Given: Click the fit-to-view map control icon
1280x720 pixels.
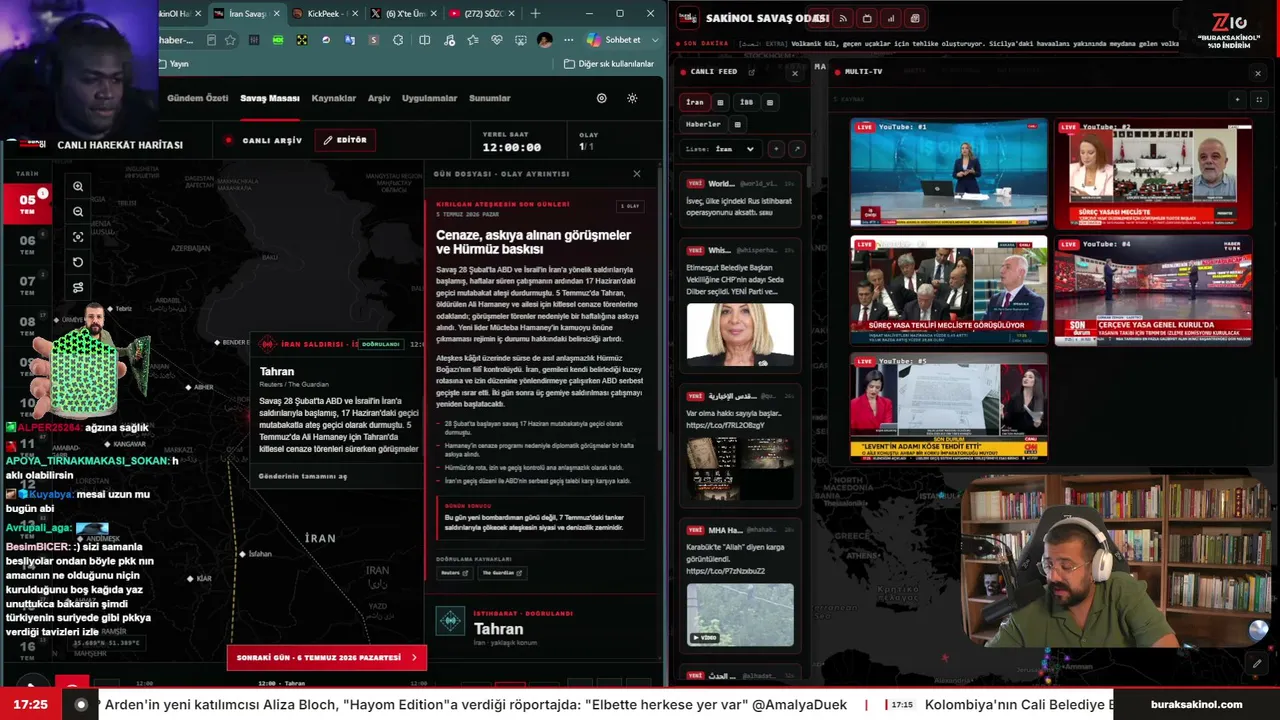Looking at the screenshot, I should pyautogui.click(x=78, y=237).
